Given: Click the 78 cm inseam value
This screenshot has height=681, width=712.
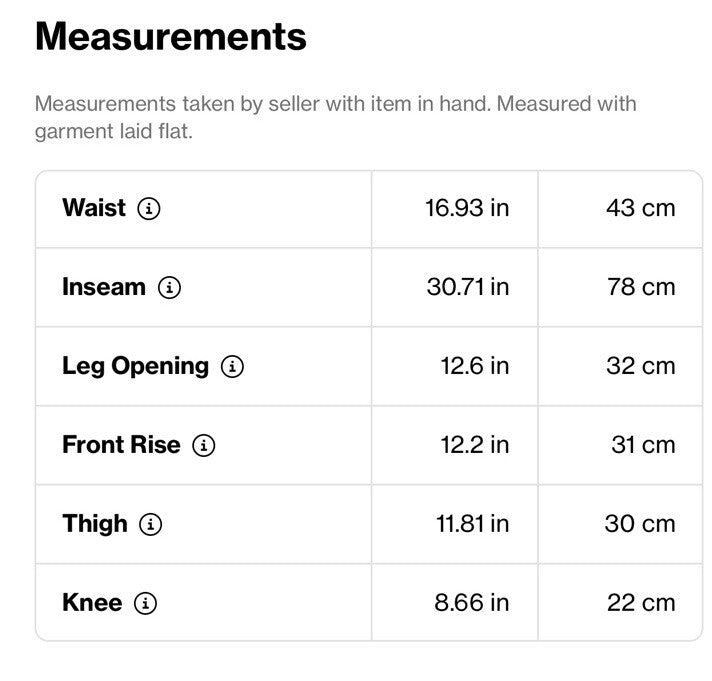Looking at the screenshot, I should click(641, 287).
